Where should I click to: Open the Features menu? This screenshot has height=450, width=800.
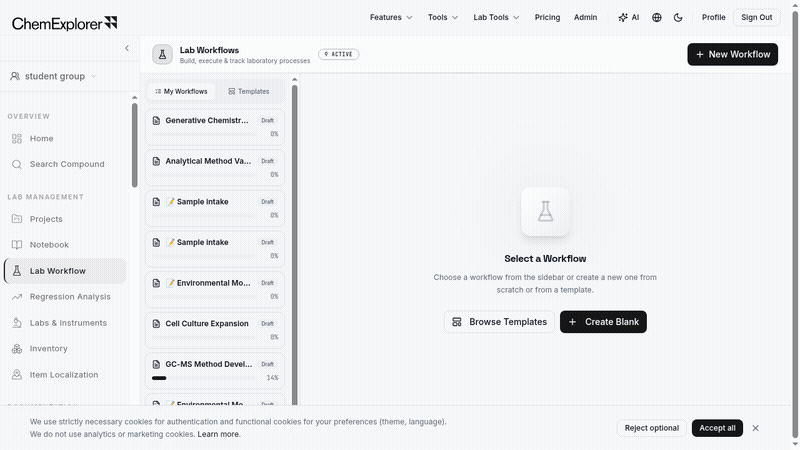(x=391, y=17)
